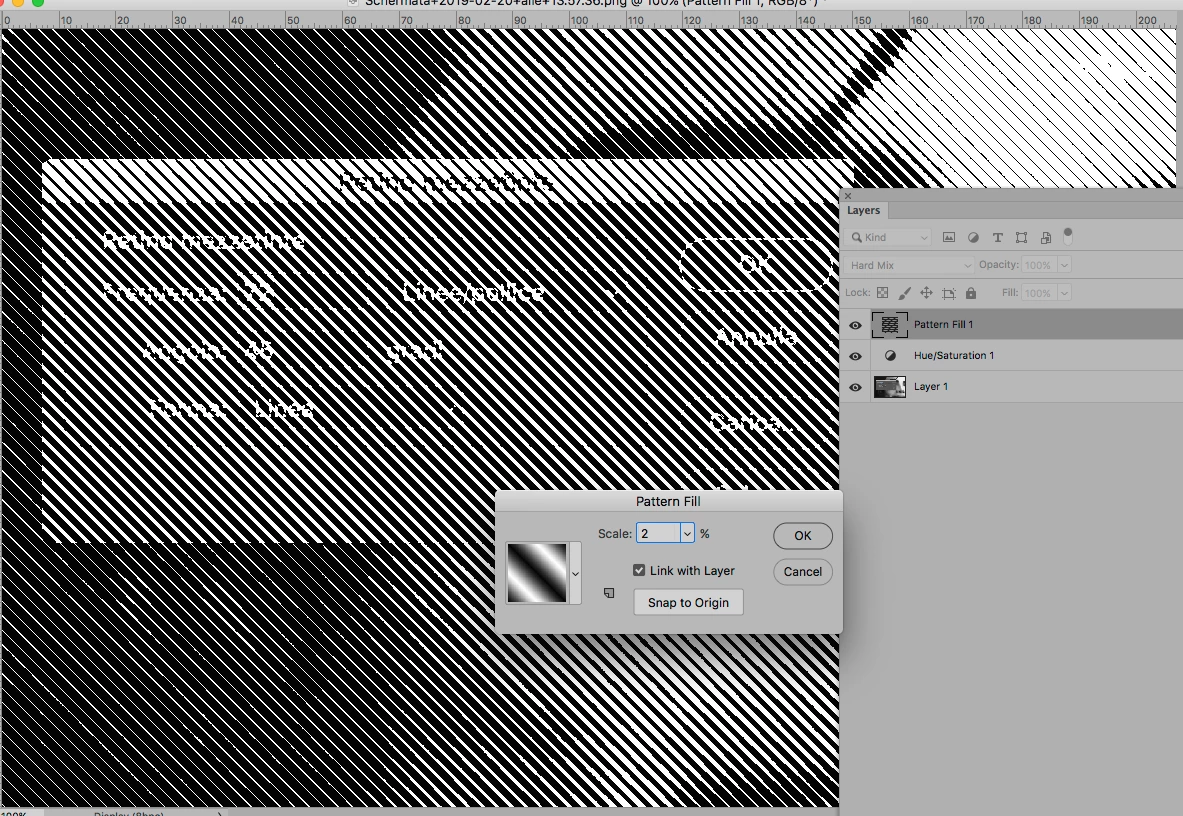Screen dimensions: 1183x816
Task: Filter layers by smart objects icon
Action: [x=1046, y=237]
